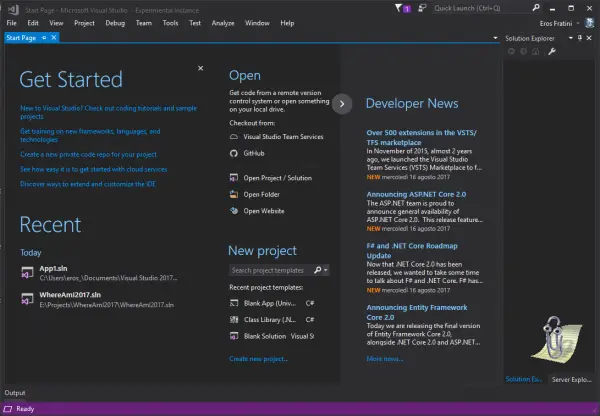Dismiss the Get Started section with X
Screen dimensions: 600x416
[201, 68]
